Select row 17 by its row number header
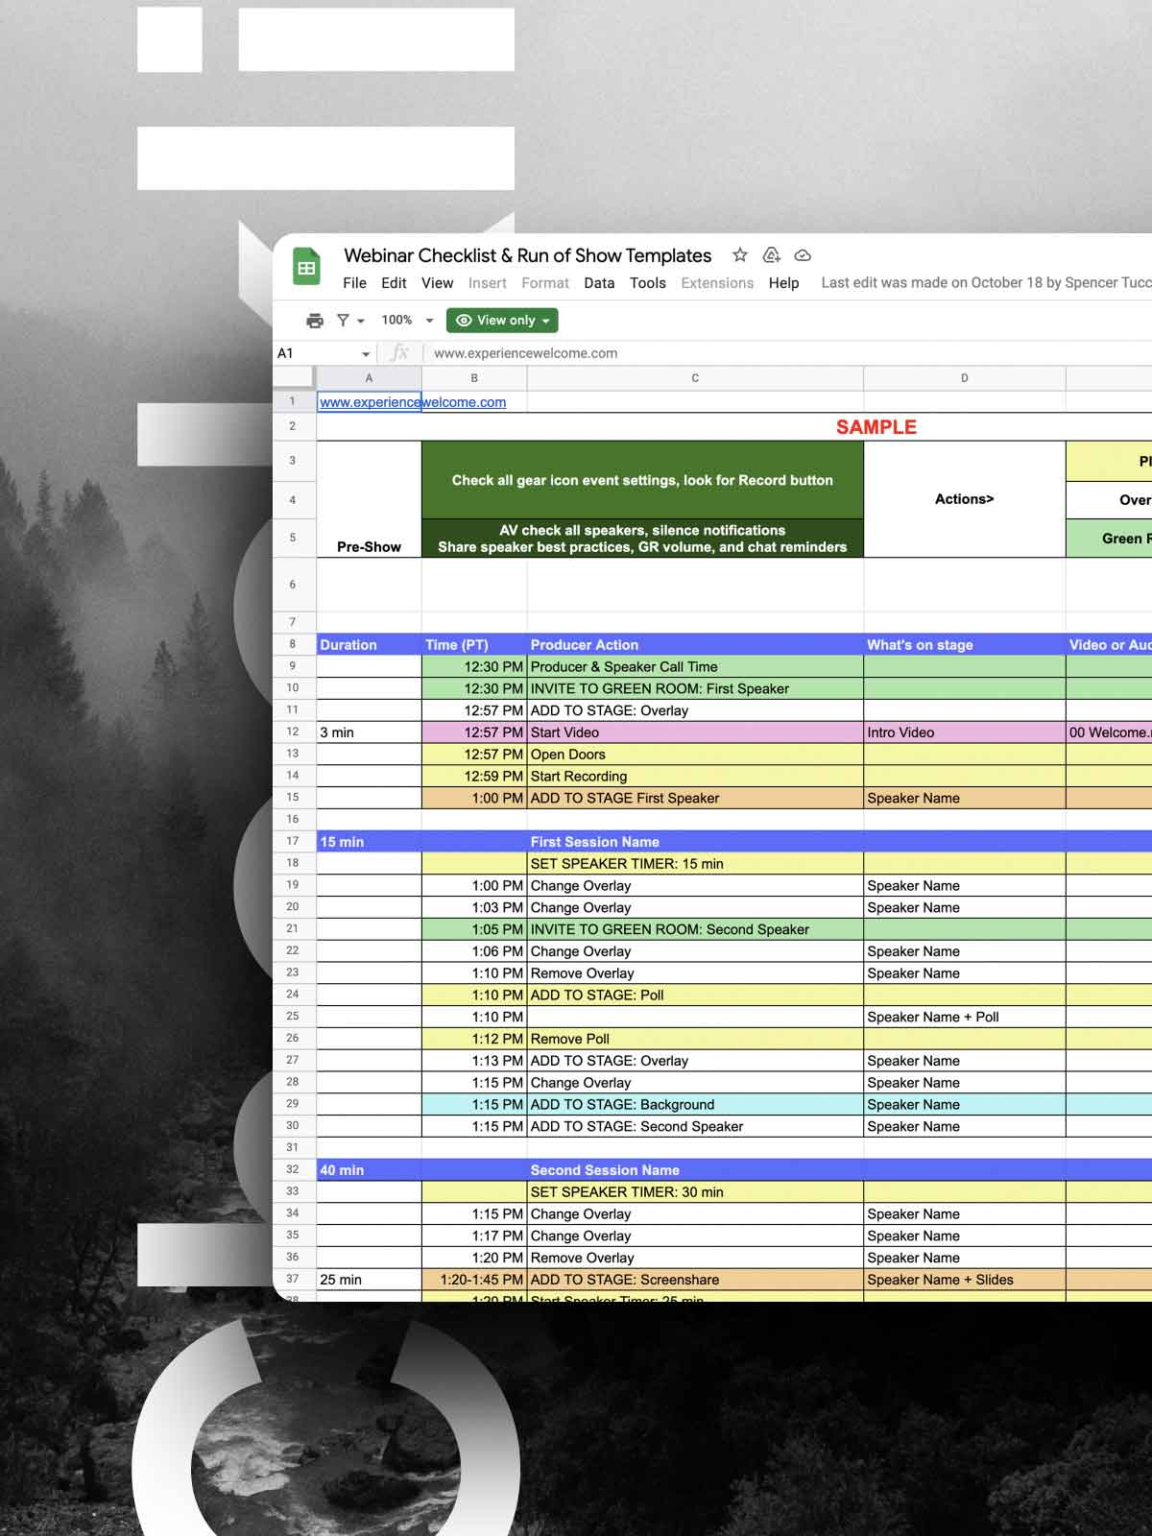 pos(292,841)
